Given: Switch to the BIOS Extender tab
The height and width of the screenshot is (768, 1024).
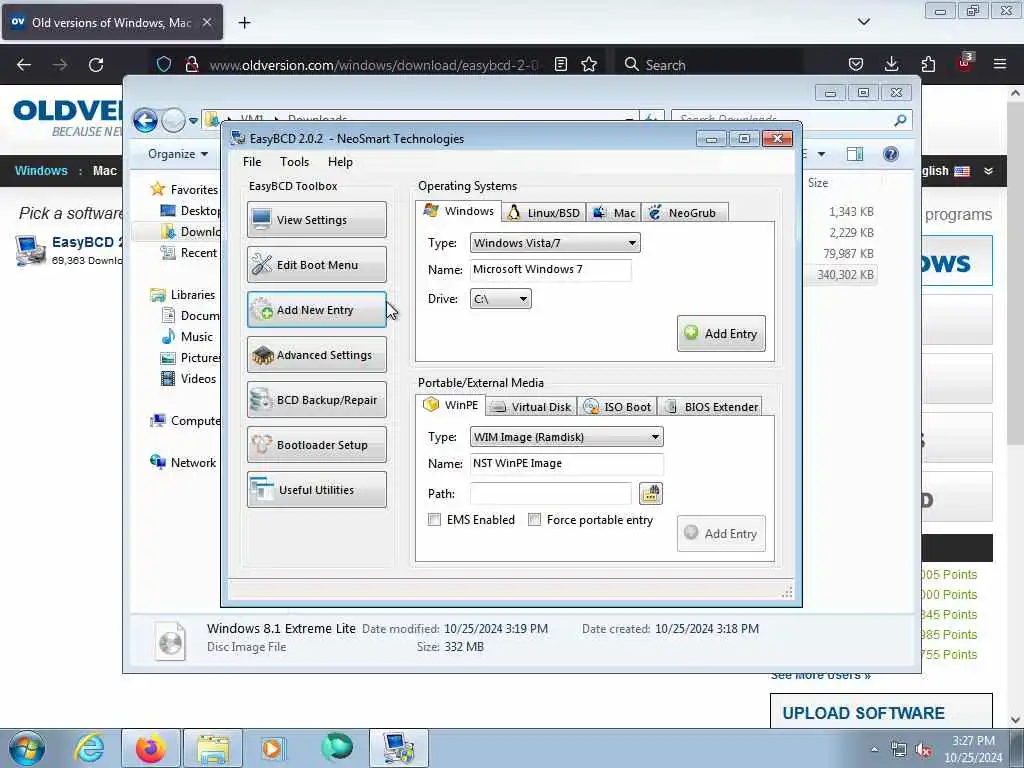Looking at the screenshot, I should coord(711,407).
